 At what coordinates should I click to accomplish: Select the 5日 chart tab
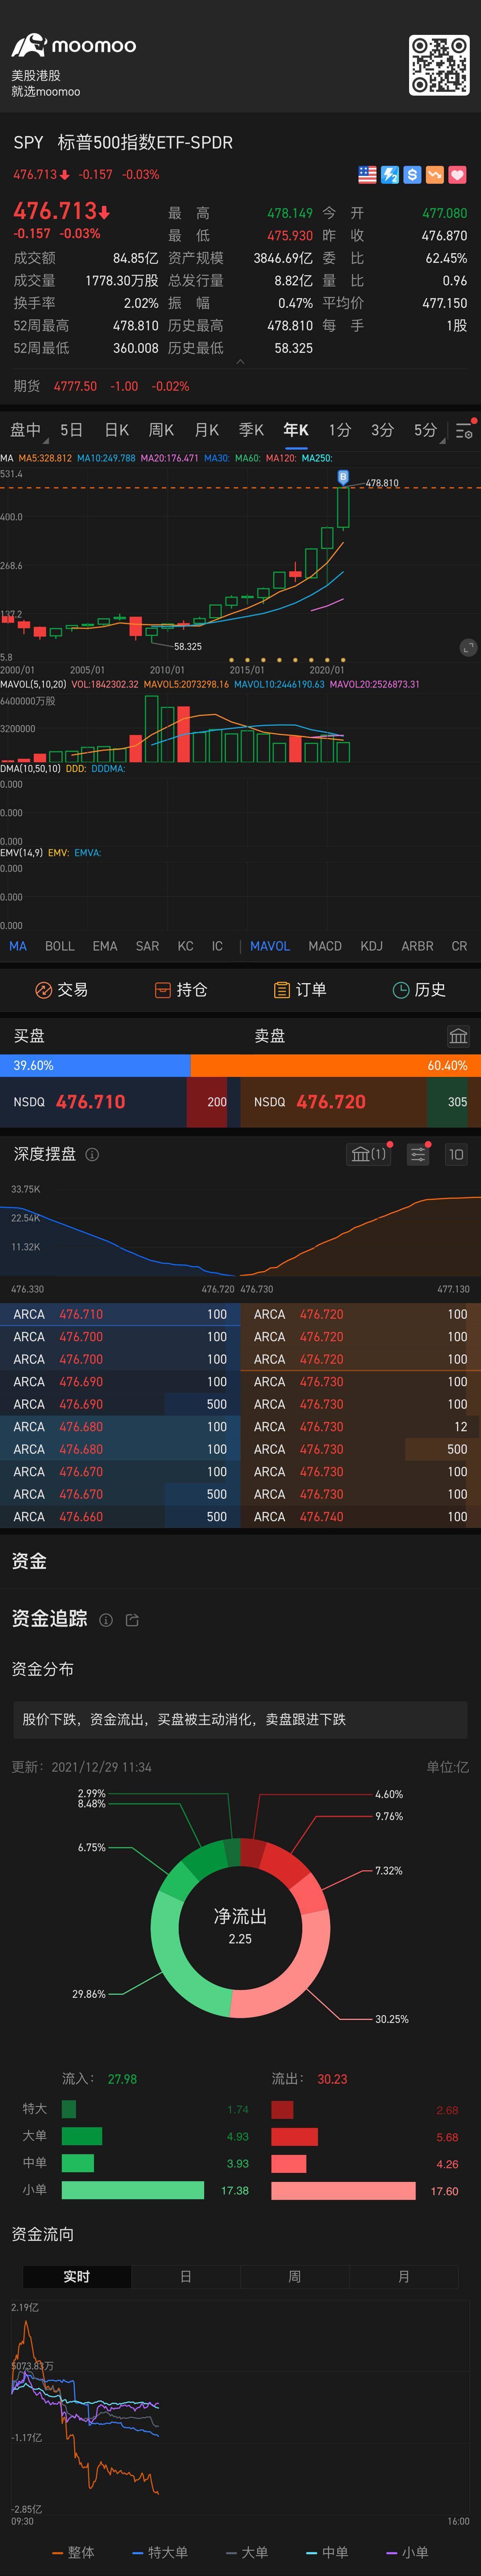71,430
